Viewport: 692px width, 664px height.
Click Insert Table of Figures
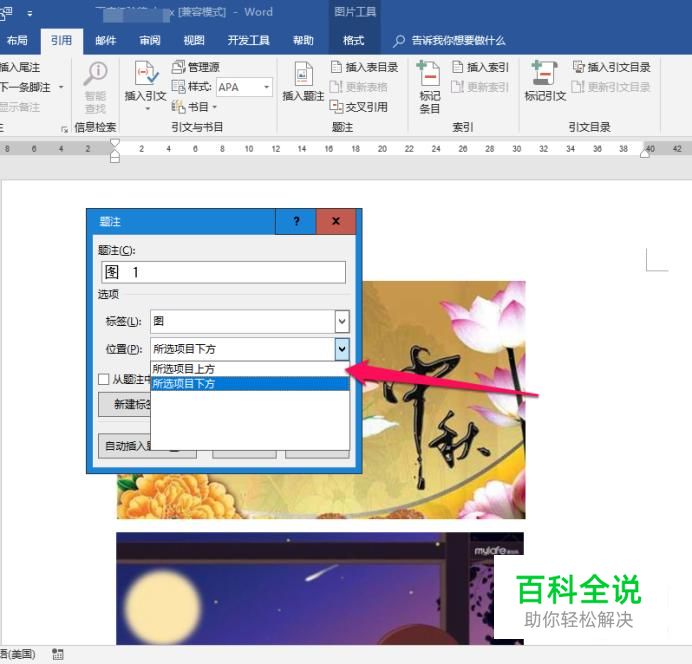click(365, 67)
